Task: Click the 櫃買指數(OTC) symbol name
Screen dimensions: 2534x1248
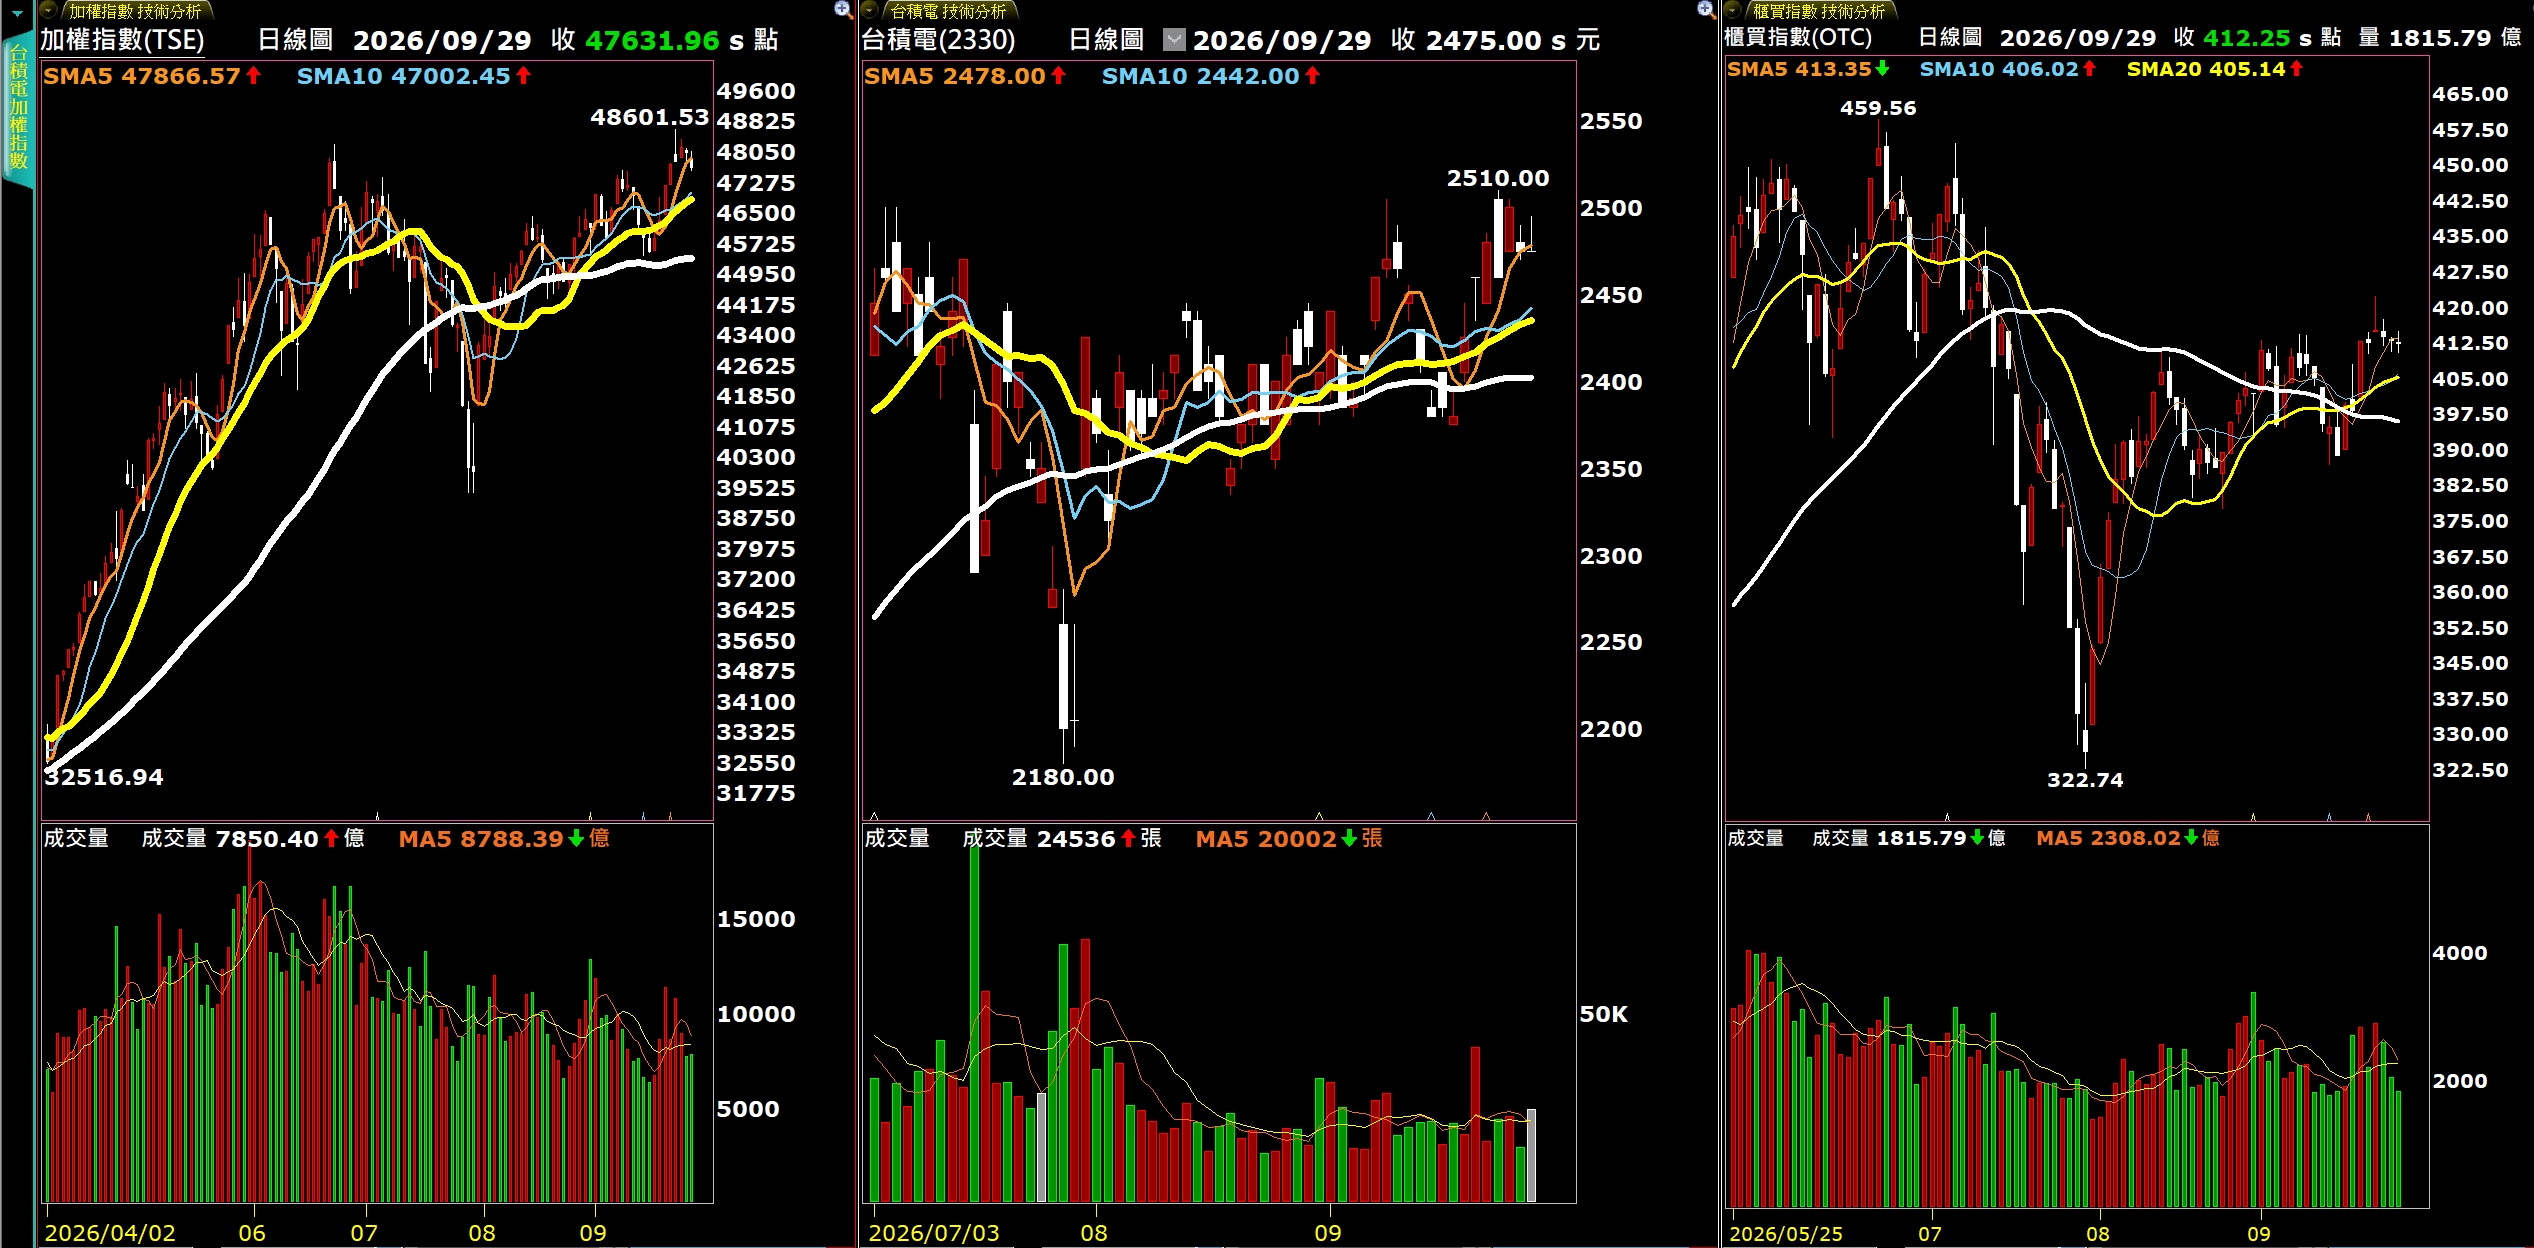Action: [1797, 38]
